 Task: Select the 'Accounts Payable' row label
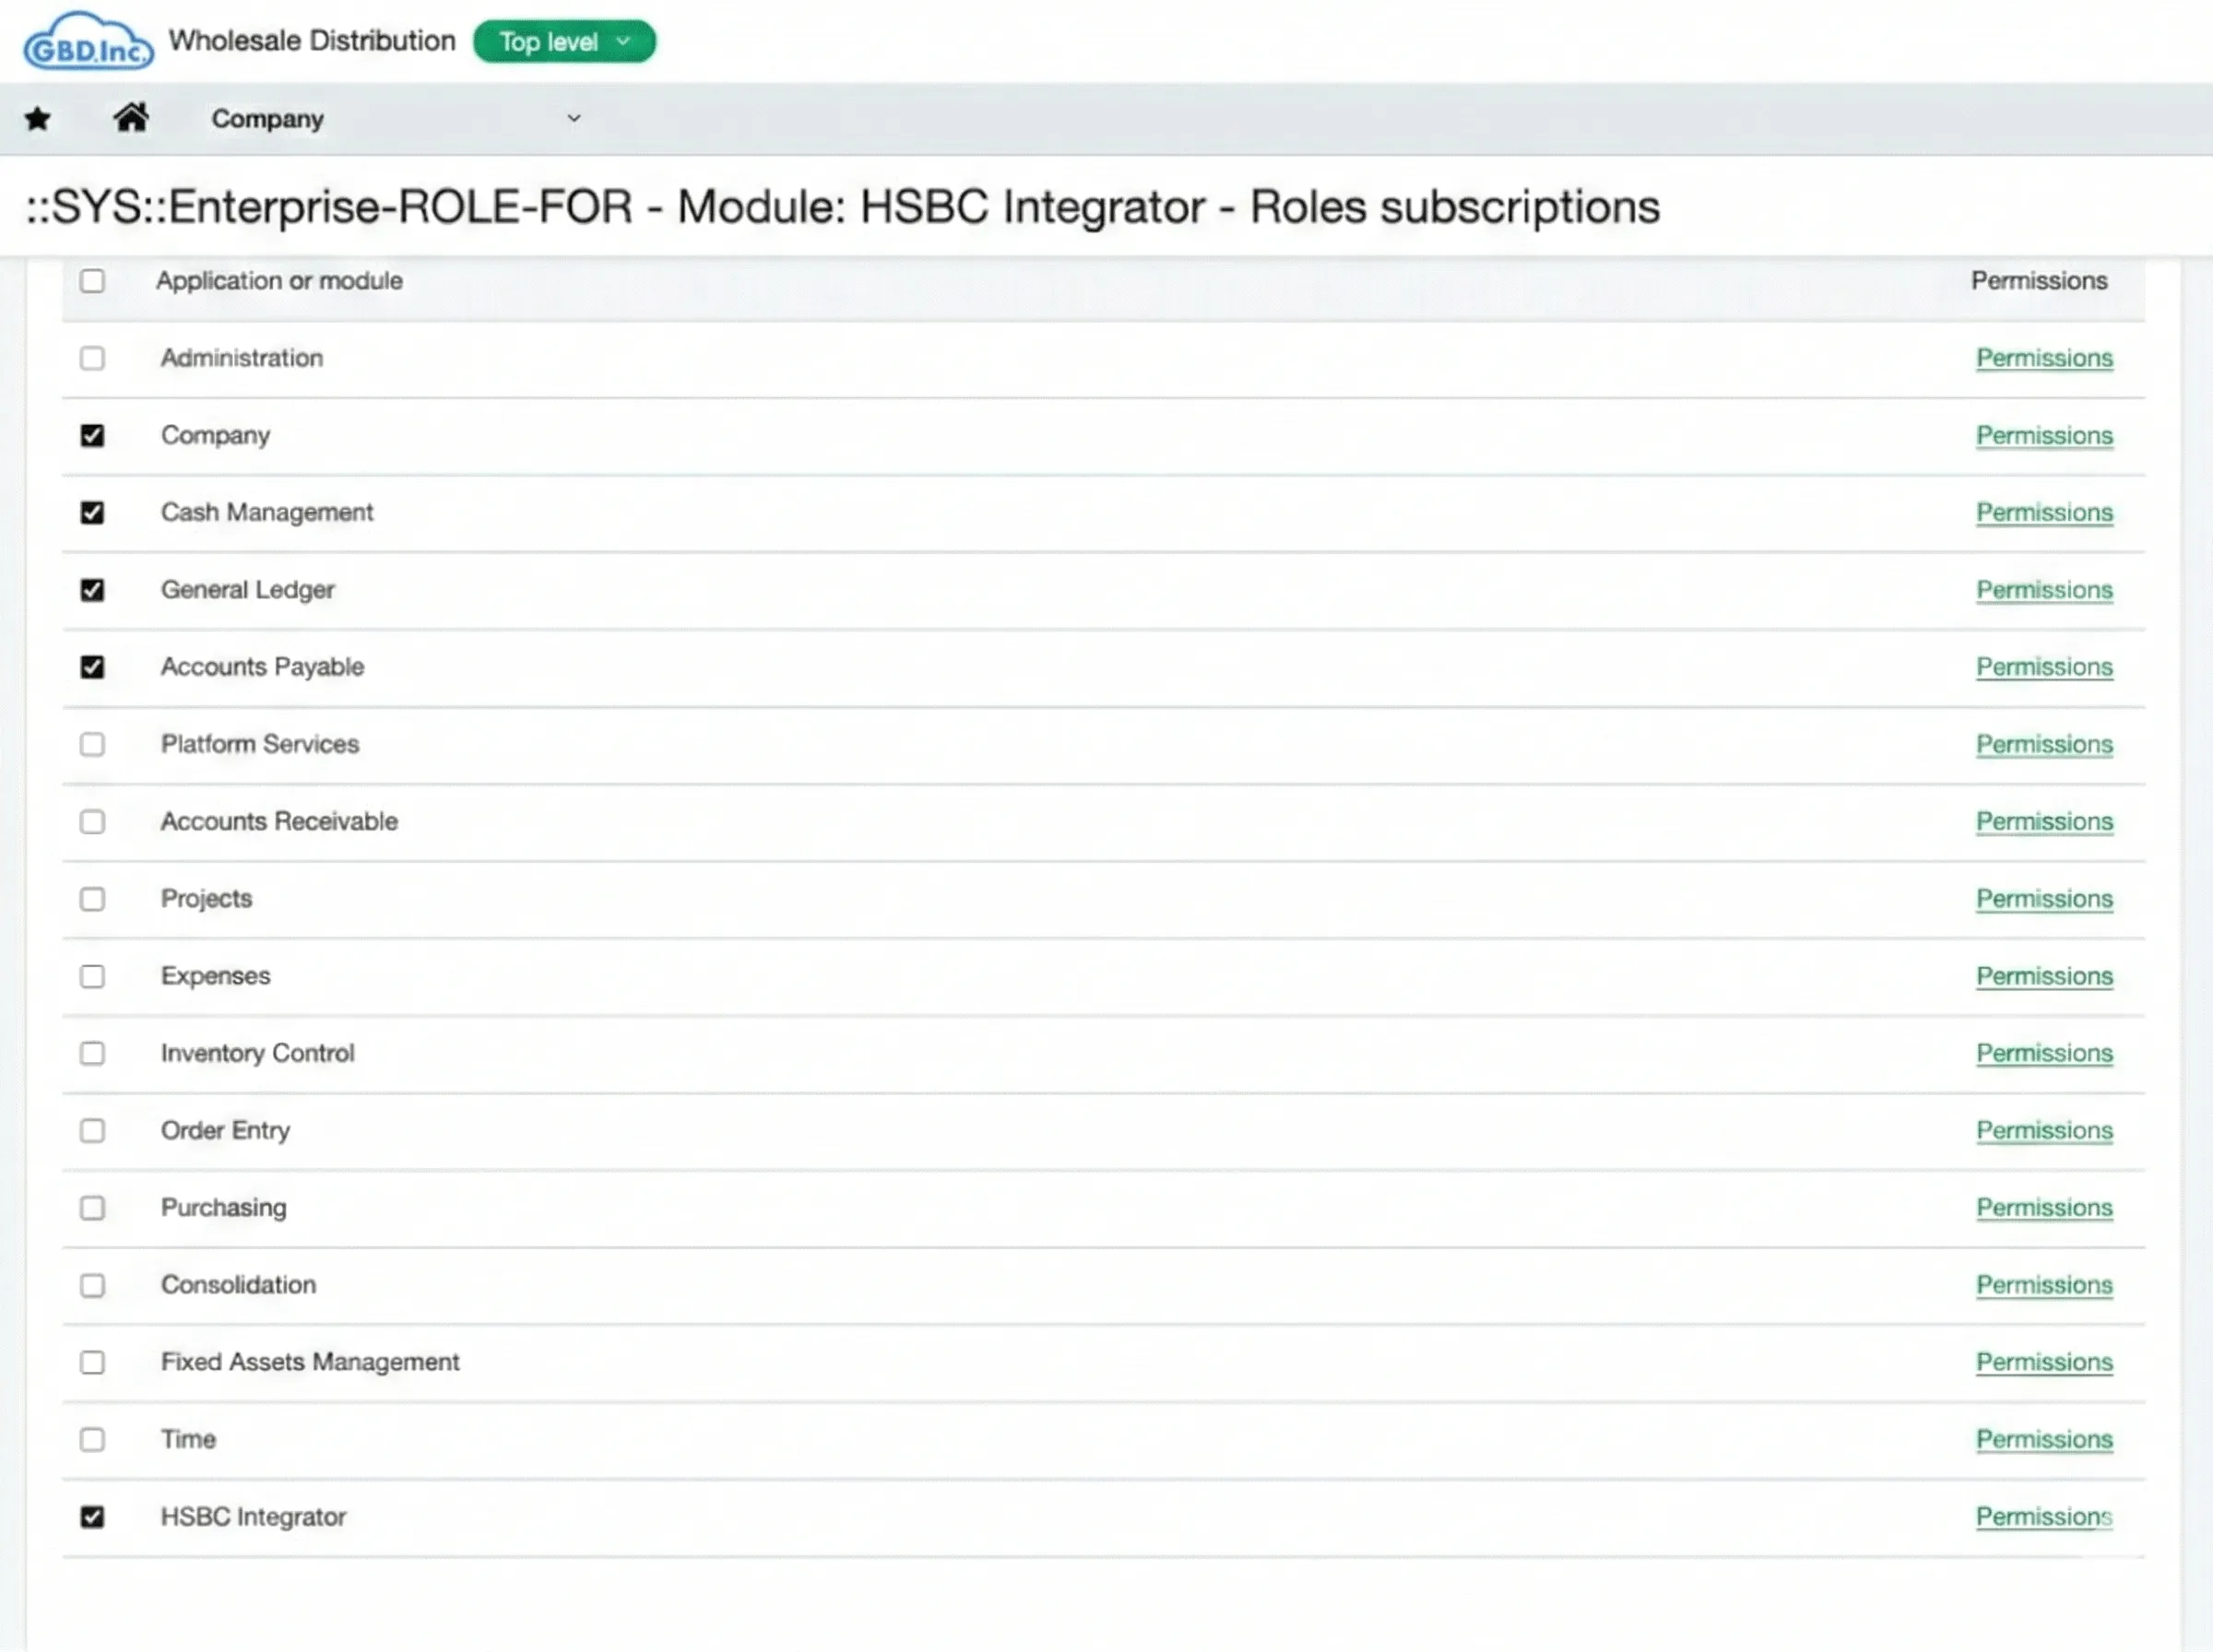262,667
